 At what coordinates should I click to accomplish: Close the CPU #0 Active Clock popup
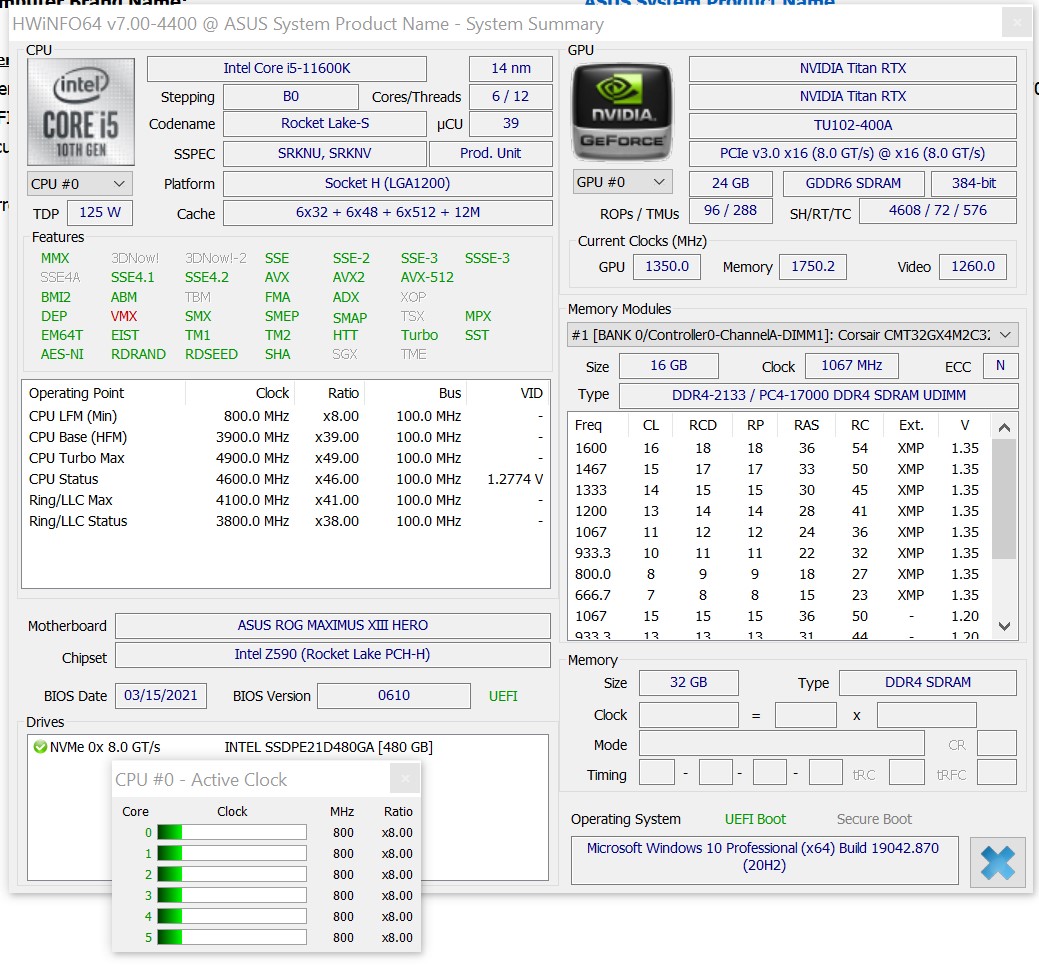(405, 778)
